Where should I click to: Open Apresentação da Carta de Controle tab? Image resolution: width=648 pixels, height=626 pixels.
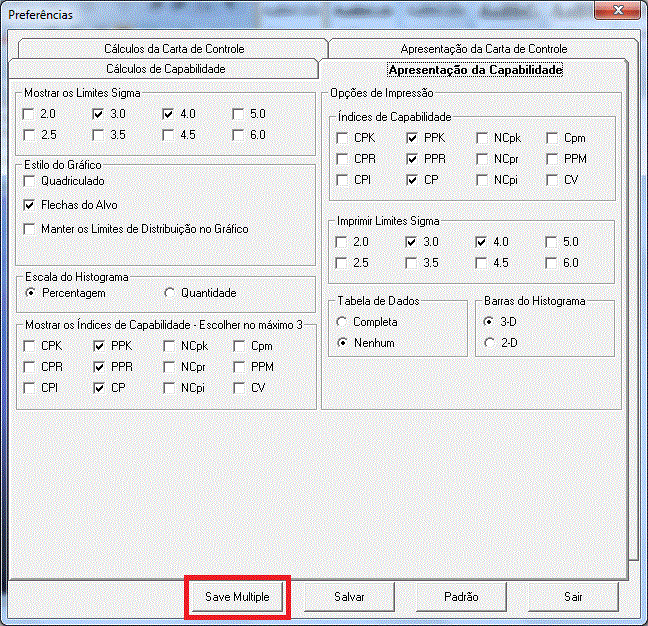(484, 49)
